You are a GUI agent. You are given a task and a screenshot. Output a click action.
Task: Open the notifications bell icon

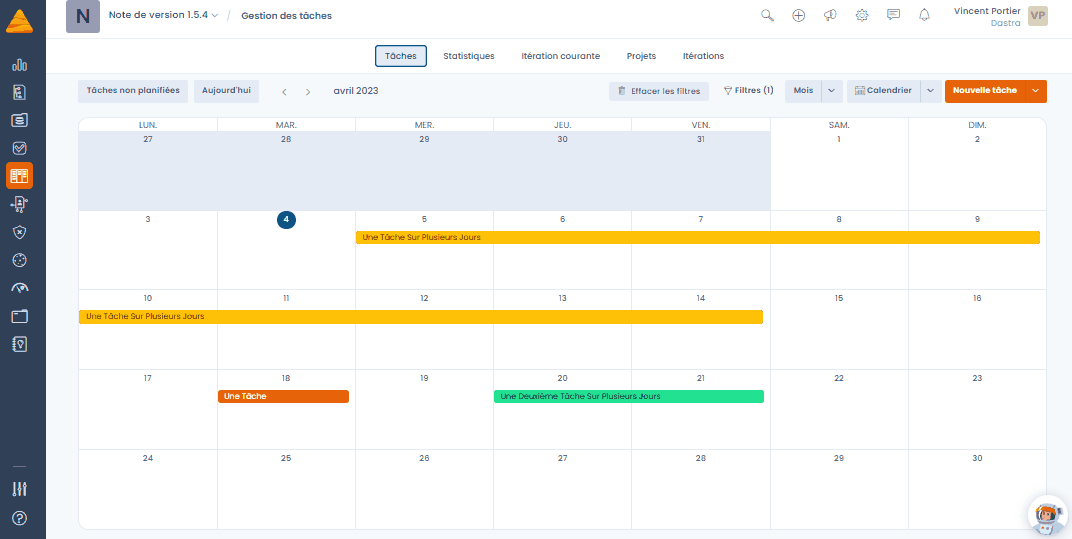(x=924, y=15)
